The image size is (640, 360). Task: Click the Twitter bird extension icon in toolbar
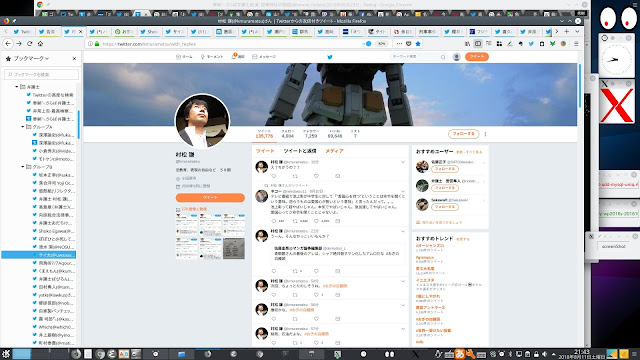tap(531, 44)
